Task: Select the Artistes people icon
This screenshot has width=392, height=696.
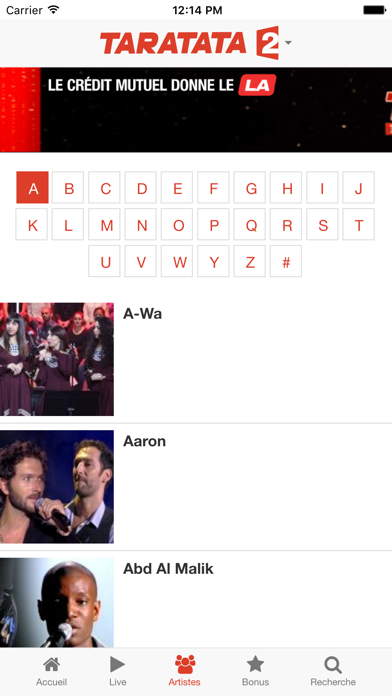Action: pos(185,664)
